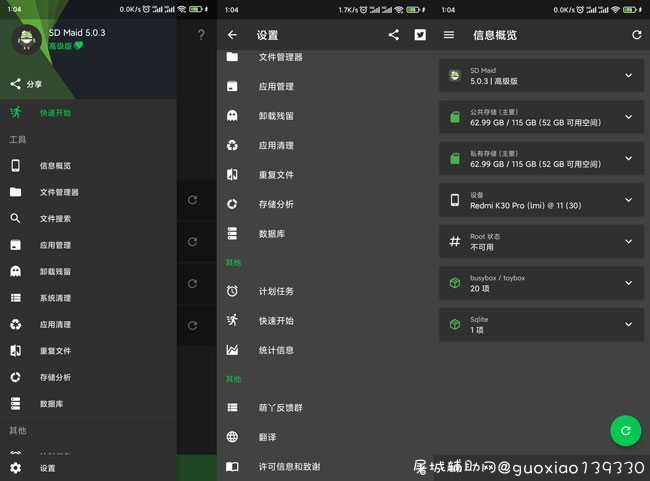Open 计划任务 alarm clock settings entry
This screenshot has height=481, width=650.
[x=325, y=291]
